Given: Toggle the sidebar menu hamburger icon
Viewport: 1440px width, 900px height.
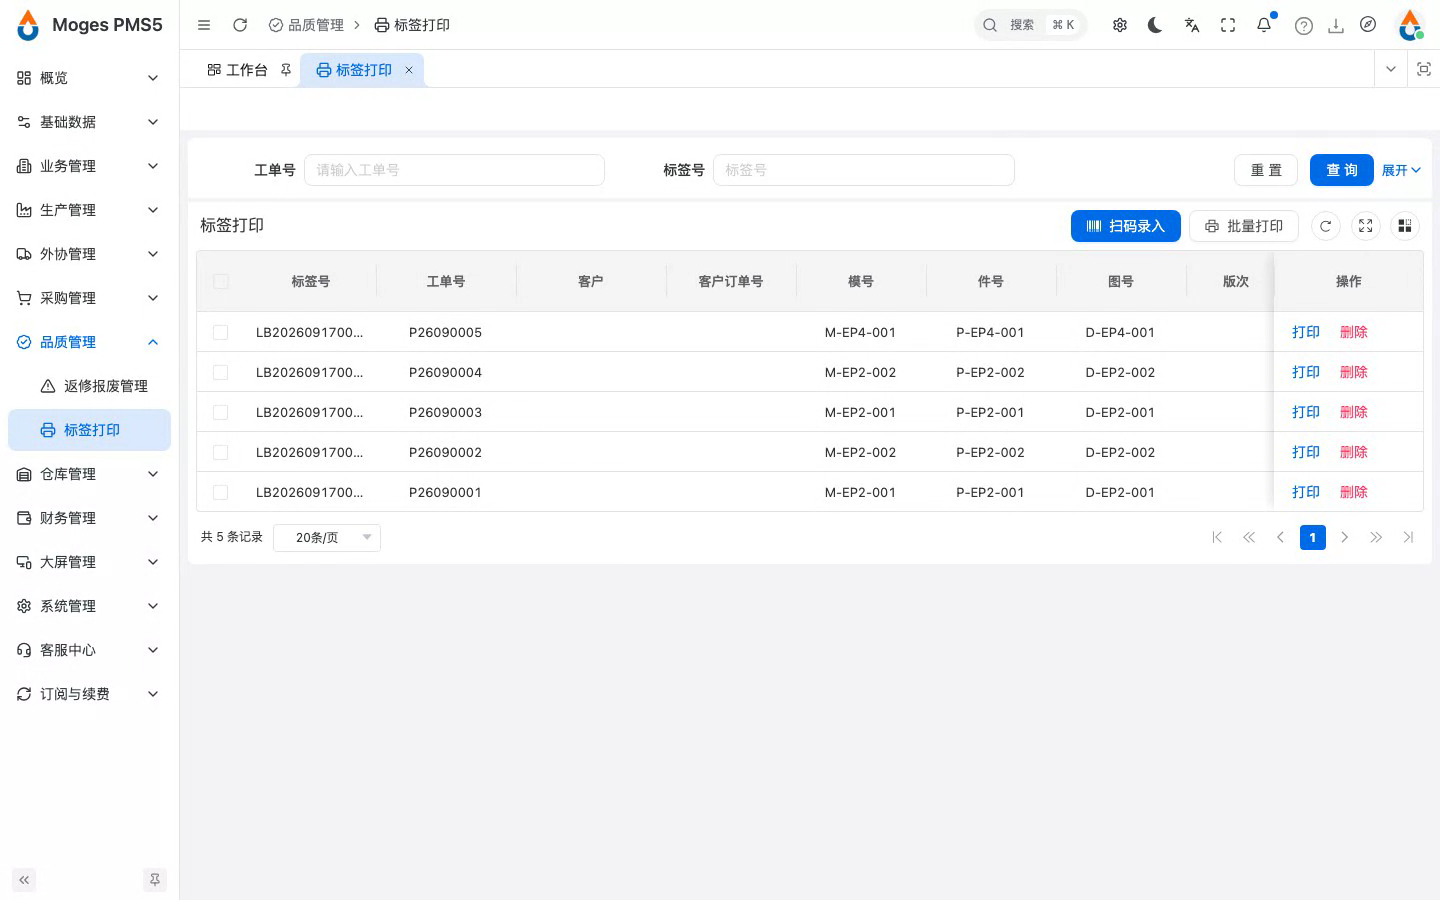Looking at the screenshot, I should [x=204, y=25].
